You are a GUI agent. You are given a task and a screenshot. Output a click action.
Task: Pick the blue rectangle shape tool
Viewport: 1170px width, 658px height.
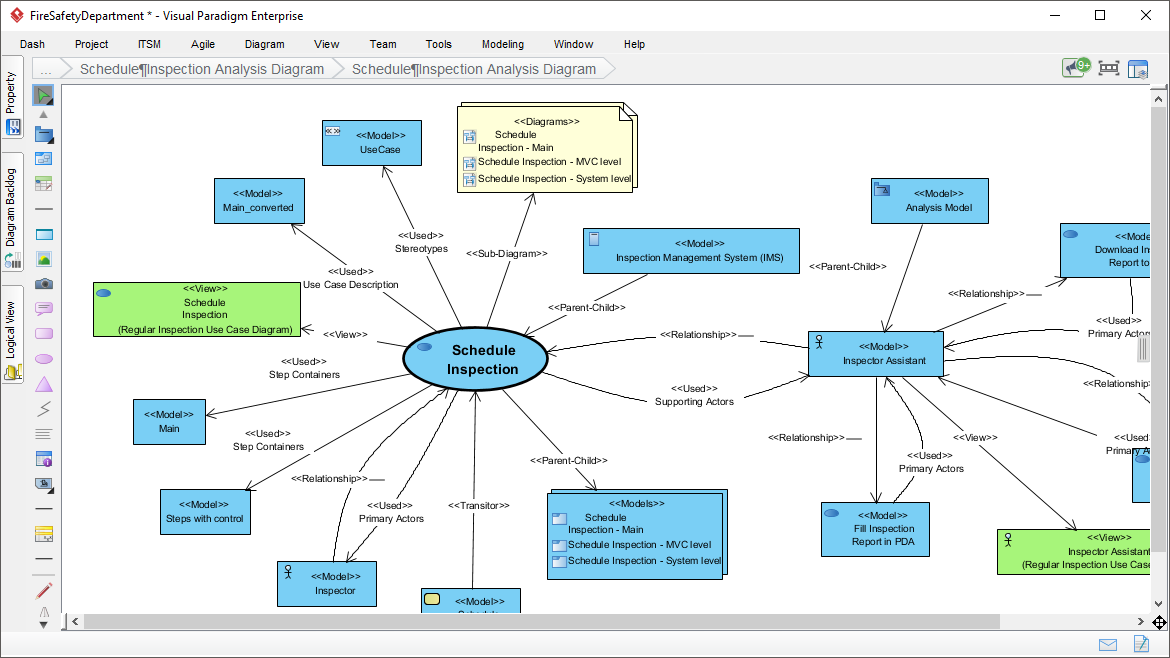point(44,234)
